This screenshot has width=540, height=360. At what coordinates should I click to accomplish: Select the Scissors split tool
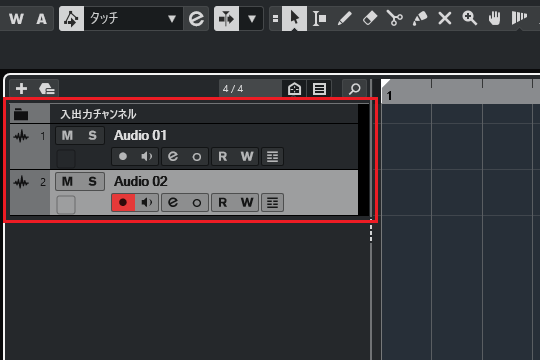[395, 18]
